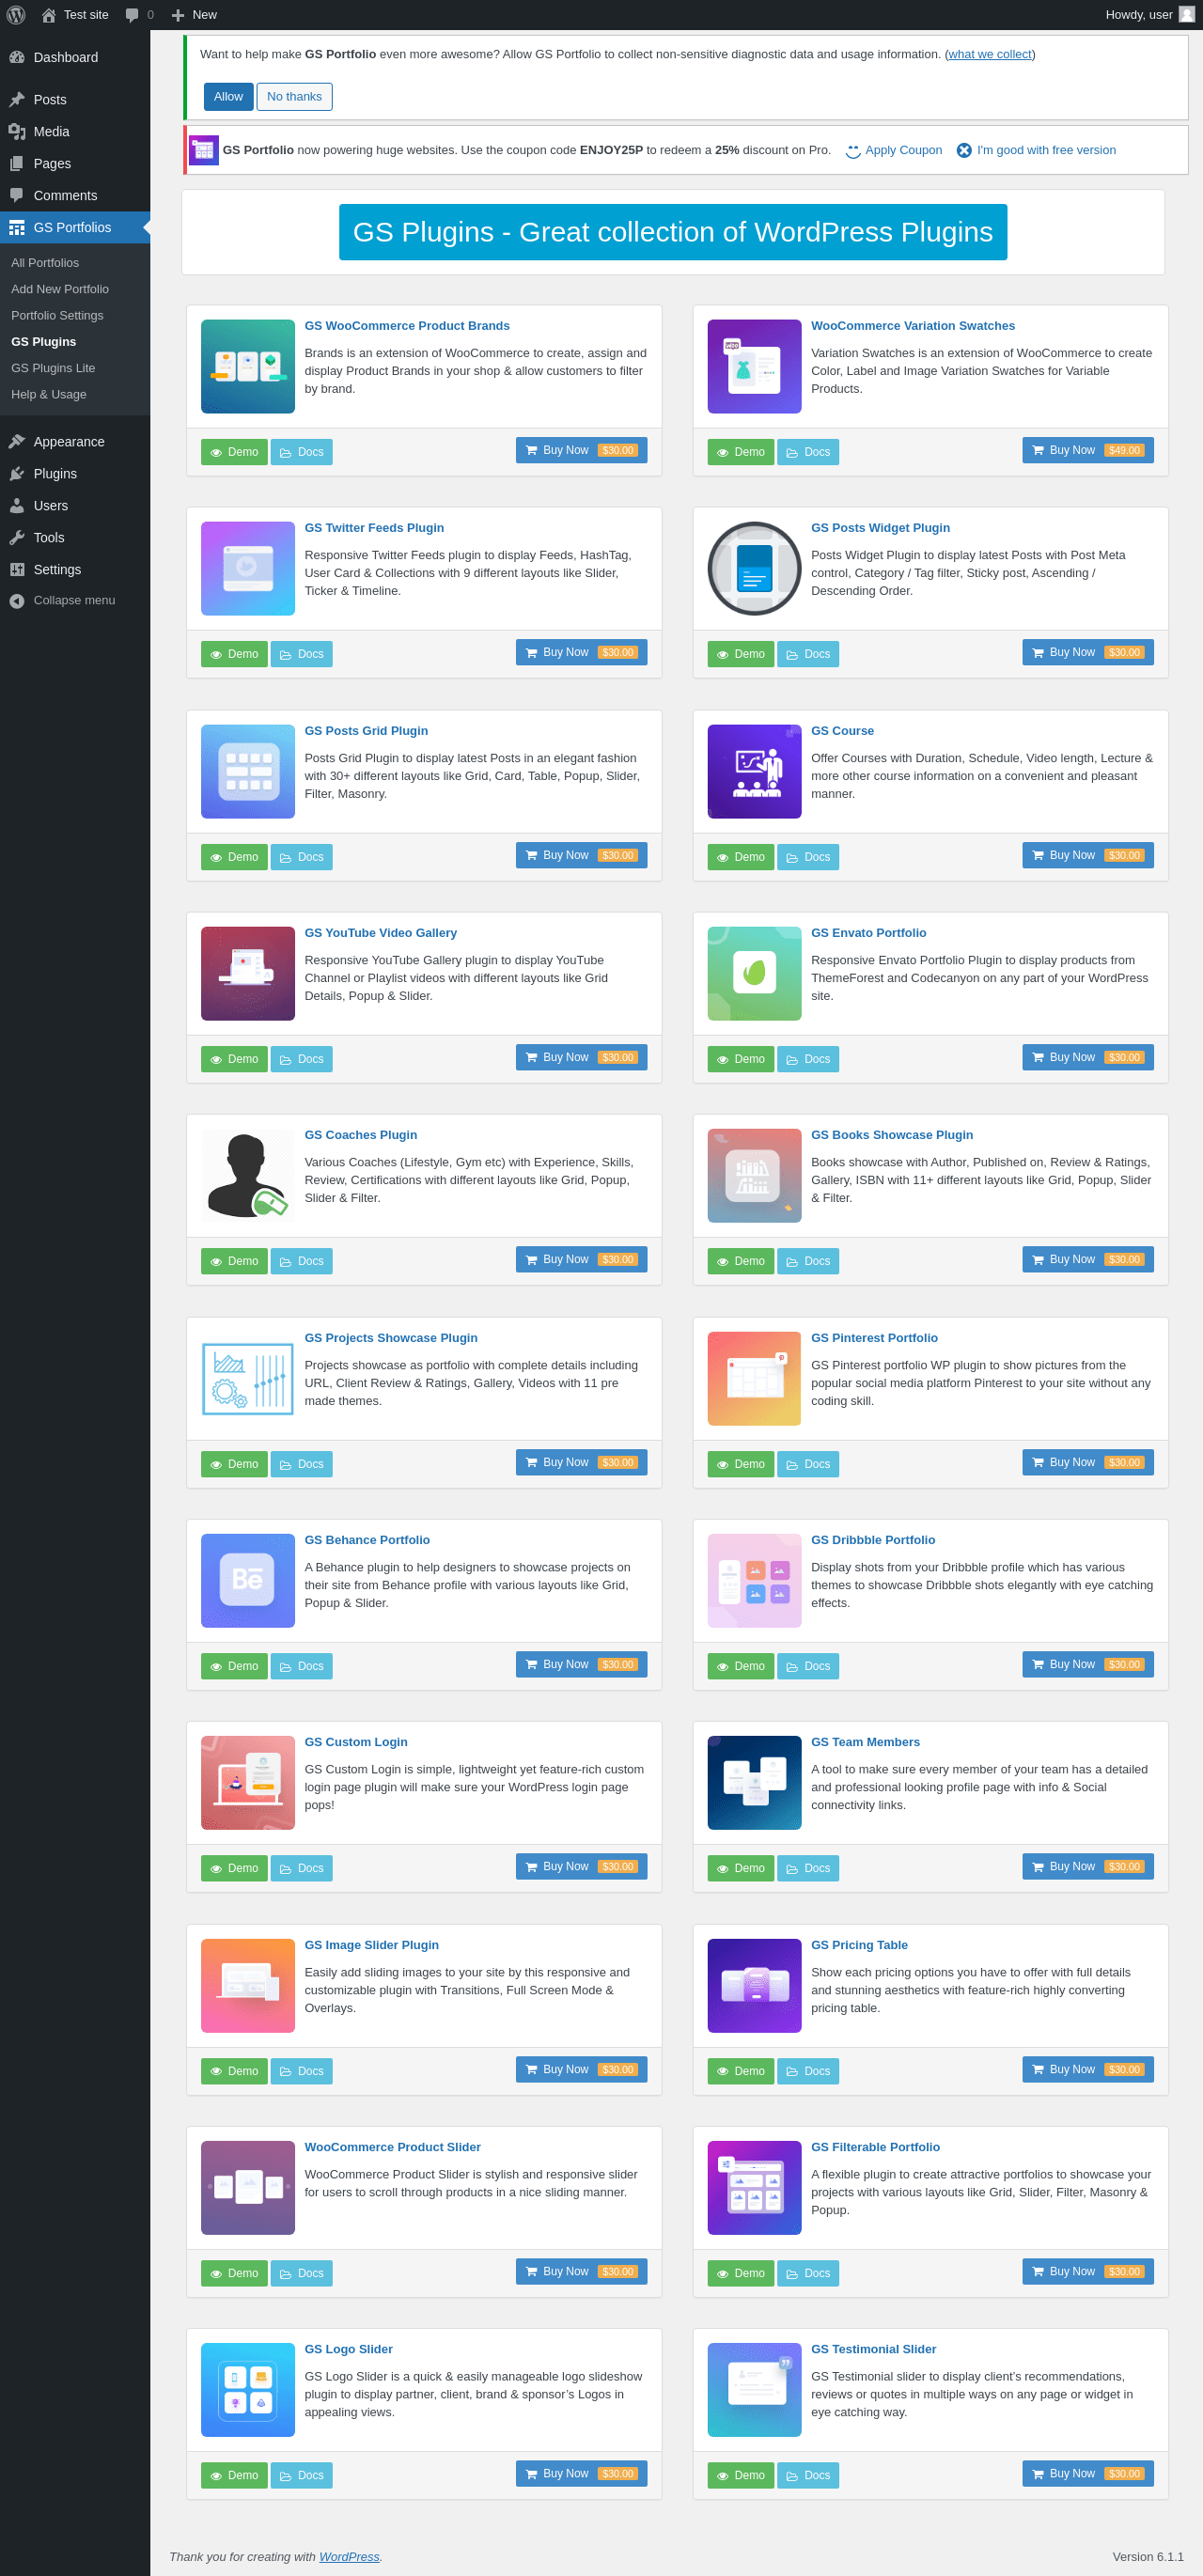Click the Posts pushpin icon

(x=17, y=99)
